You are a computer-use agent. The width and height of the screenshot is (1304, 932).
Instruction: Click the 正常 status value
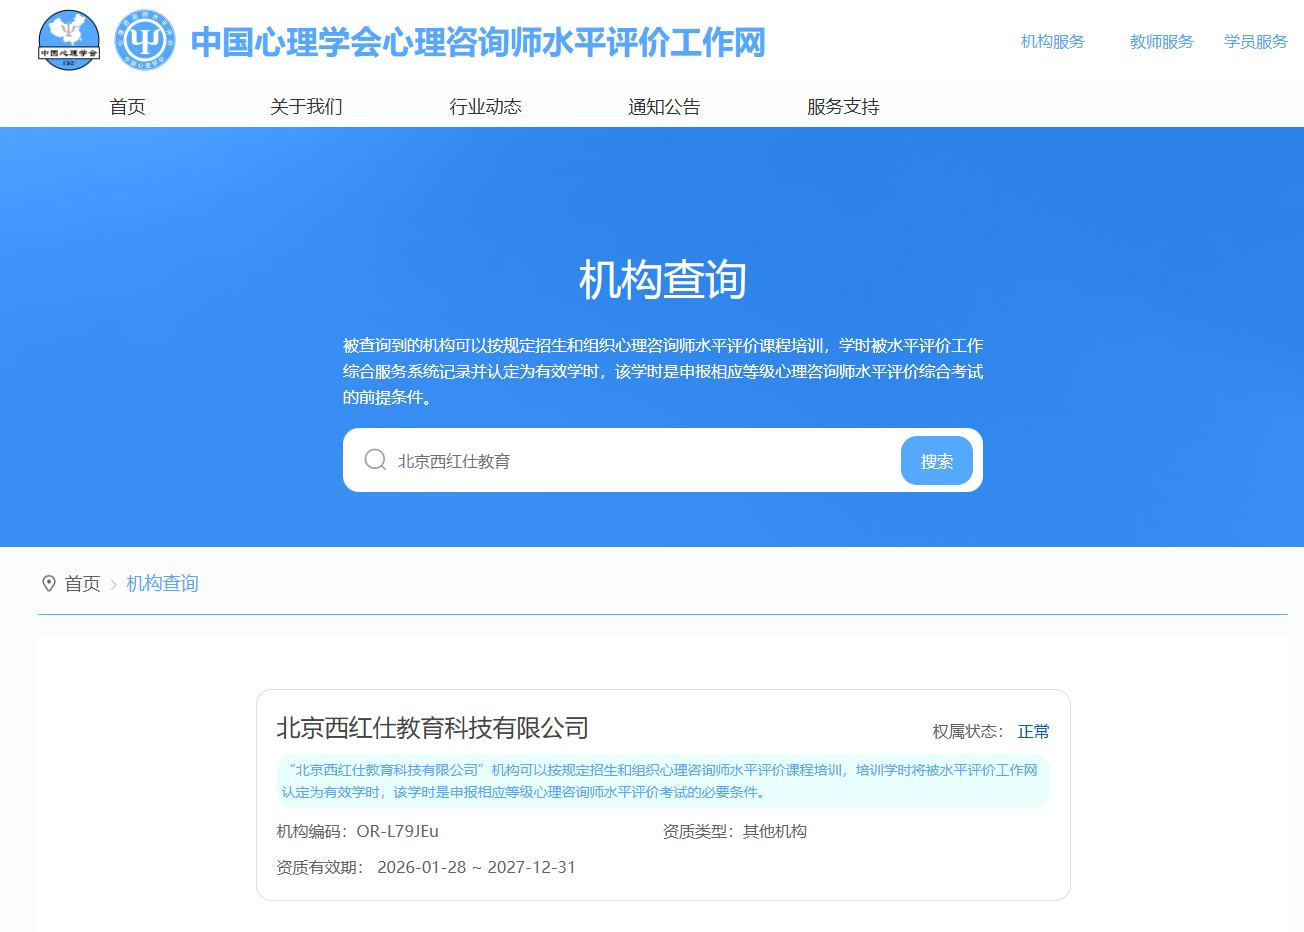(1034, 732)
